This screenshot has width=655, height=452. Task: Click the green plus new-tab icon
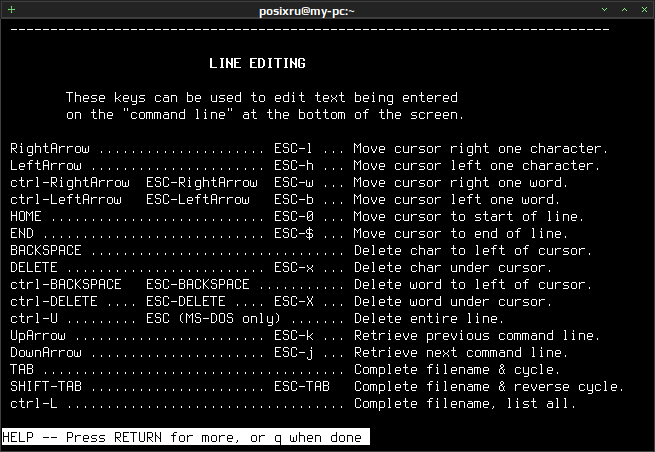coord(11,10)
